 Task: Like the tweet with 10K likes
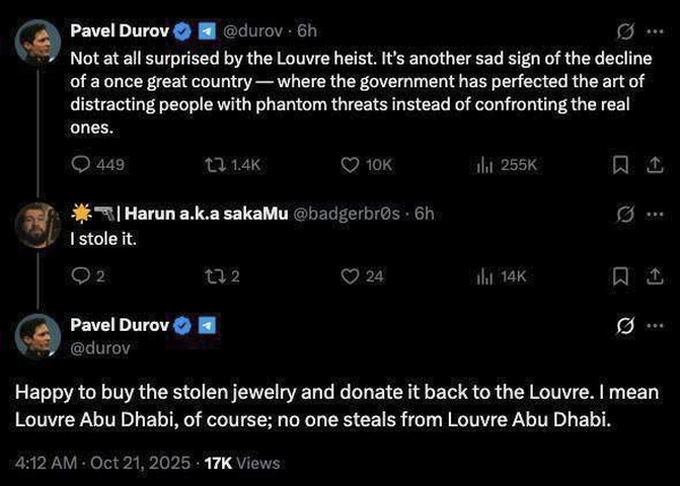coord(351,166)
